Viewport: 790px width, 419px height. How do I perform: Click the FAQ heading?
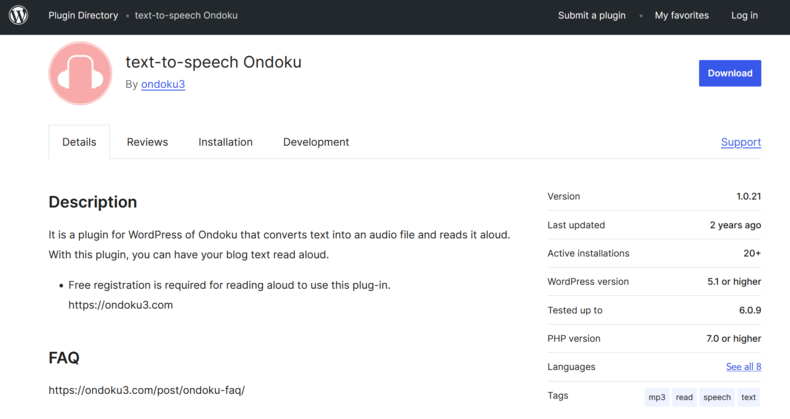(x=64, y=358)
